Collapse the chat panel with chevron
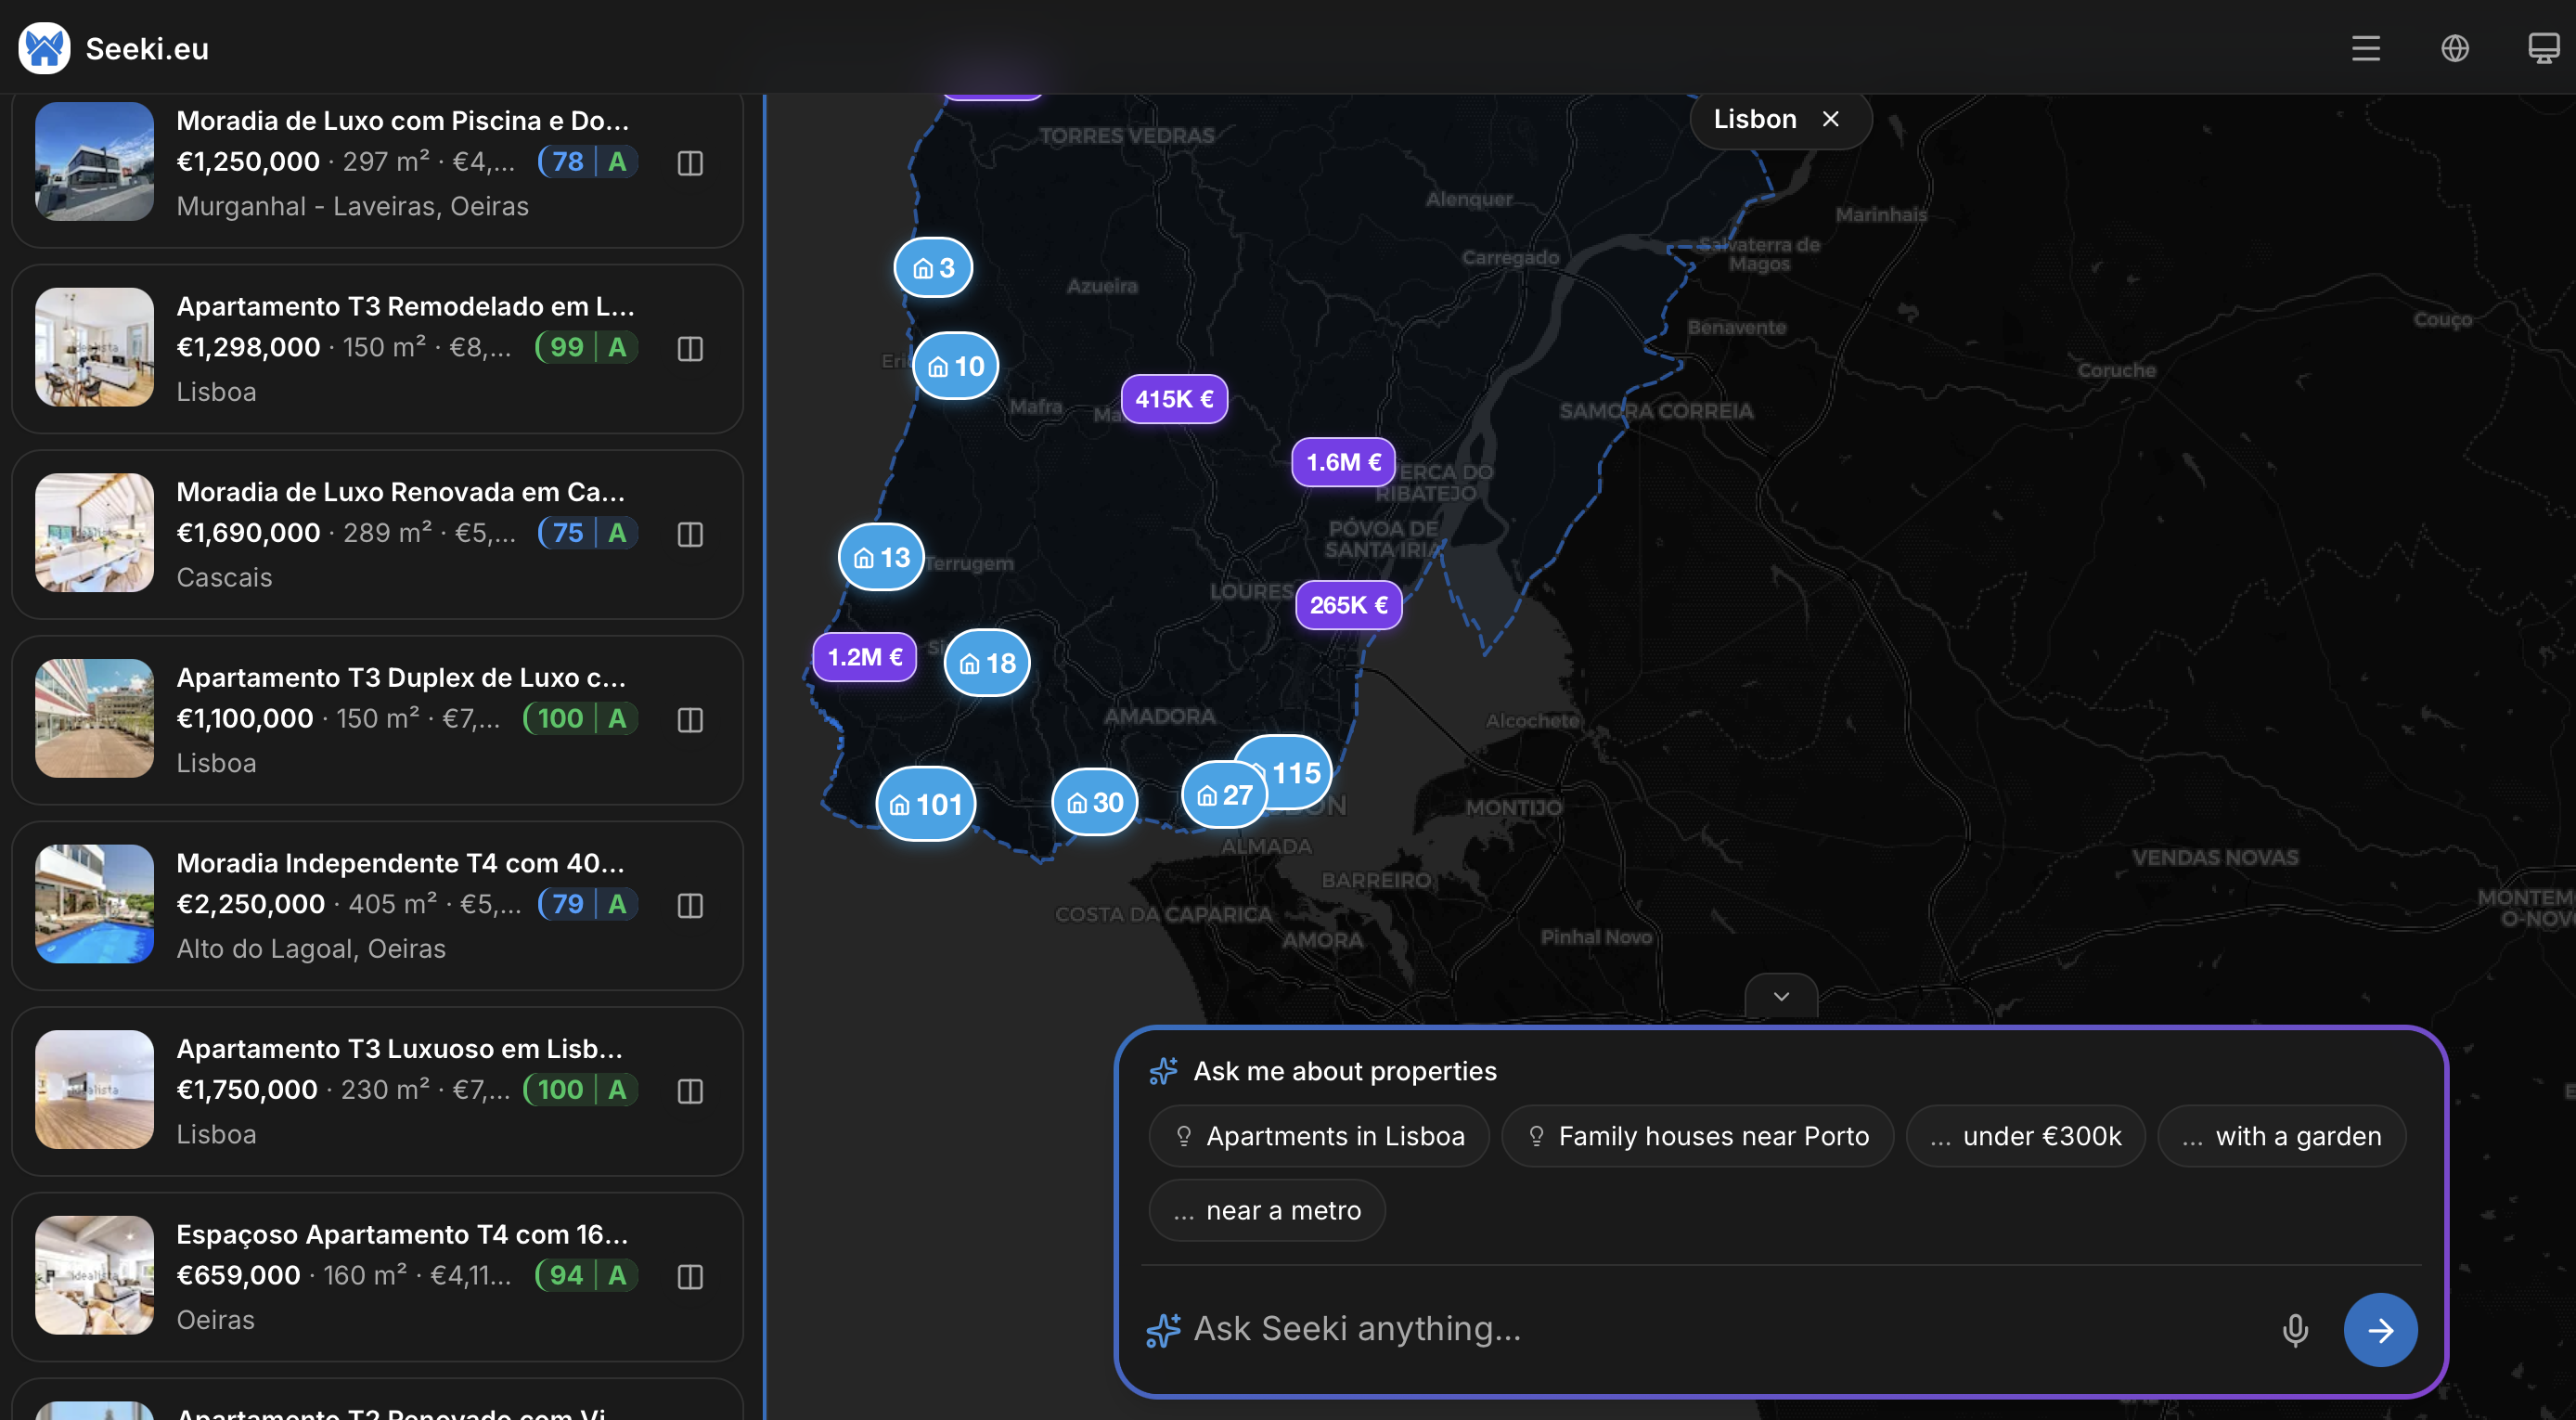 1781,996
